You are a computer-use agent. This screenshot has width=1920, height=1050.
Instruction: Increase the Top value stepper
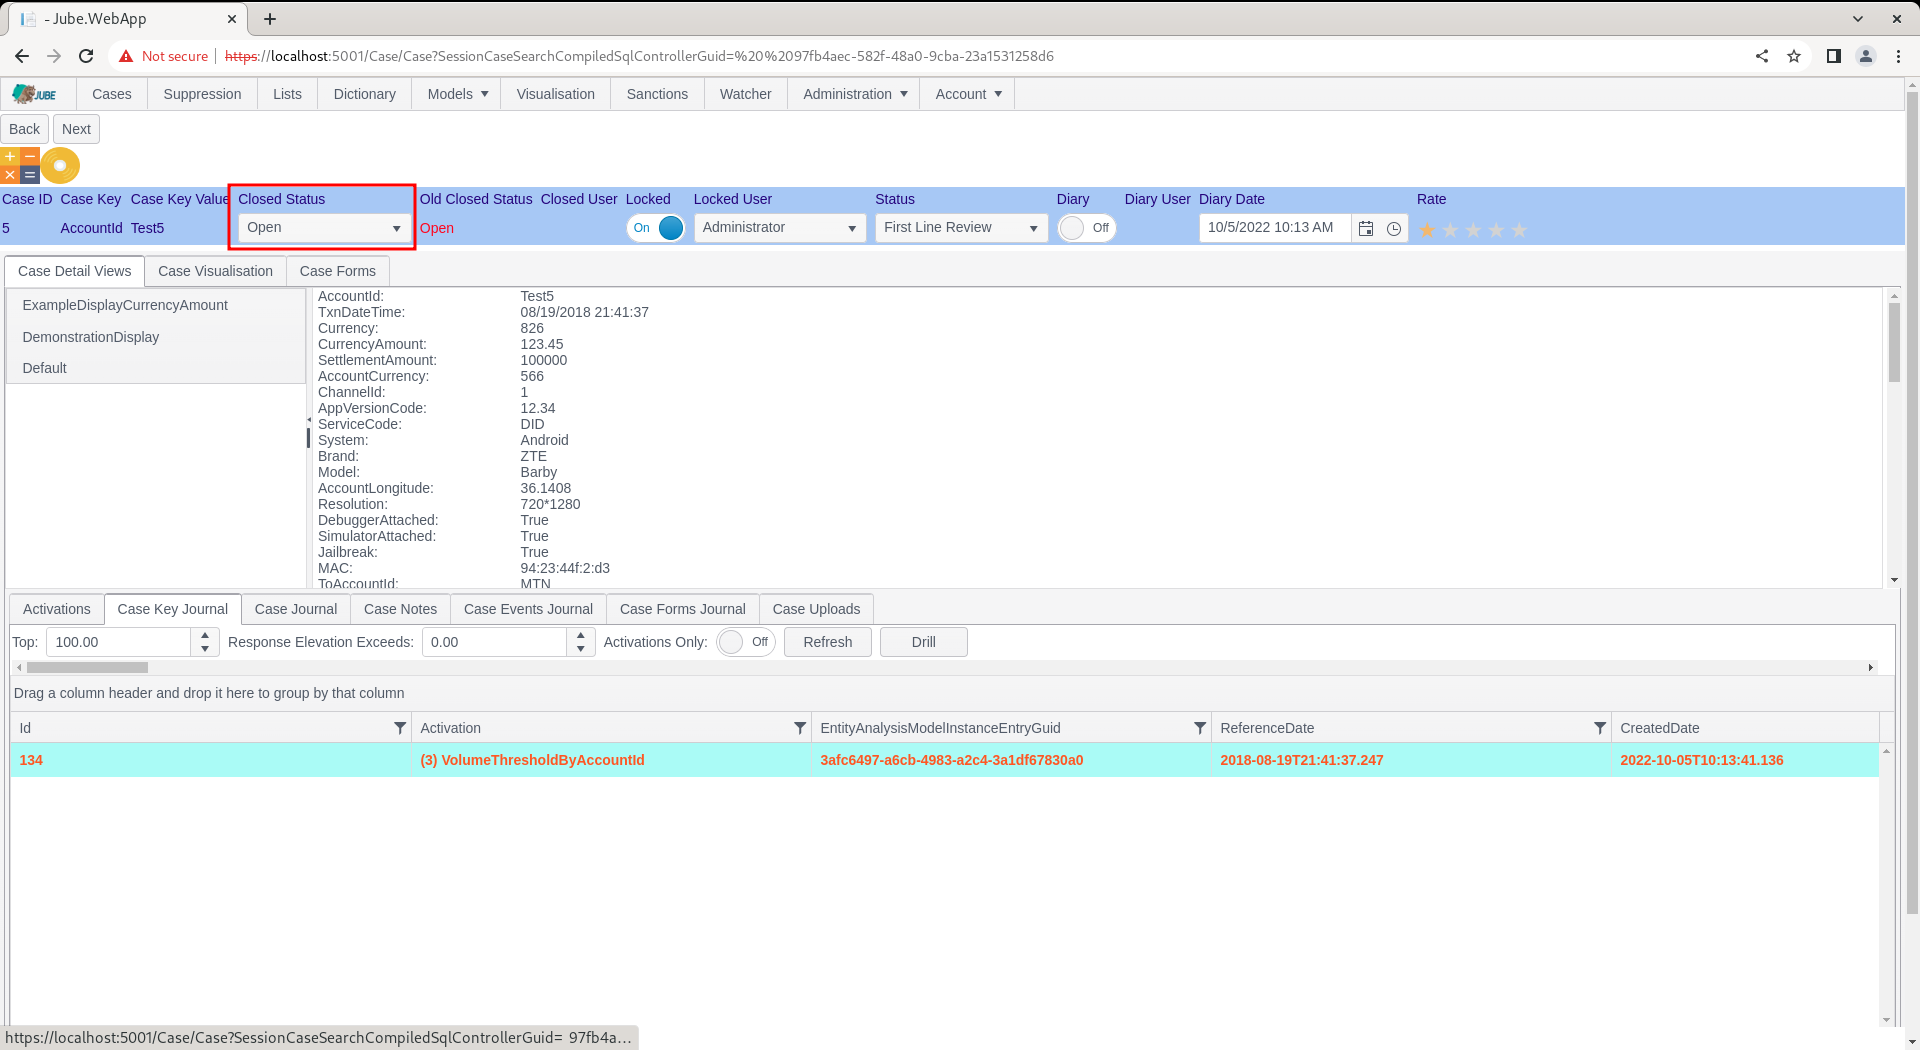point(205,635)
